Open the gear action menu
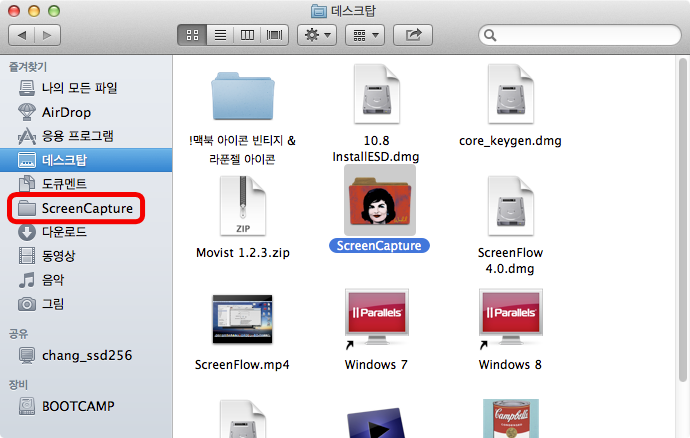This screenshot has height=438, width=690. (317, 35)
